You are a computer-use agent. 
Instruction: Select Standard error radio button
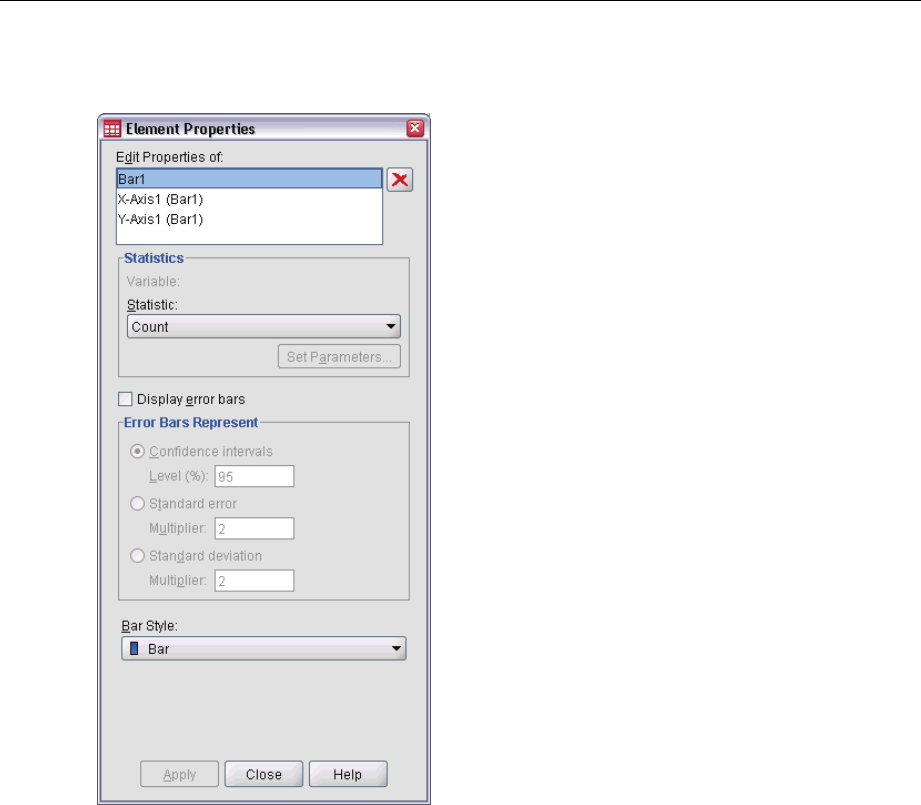[137, 503]
